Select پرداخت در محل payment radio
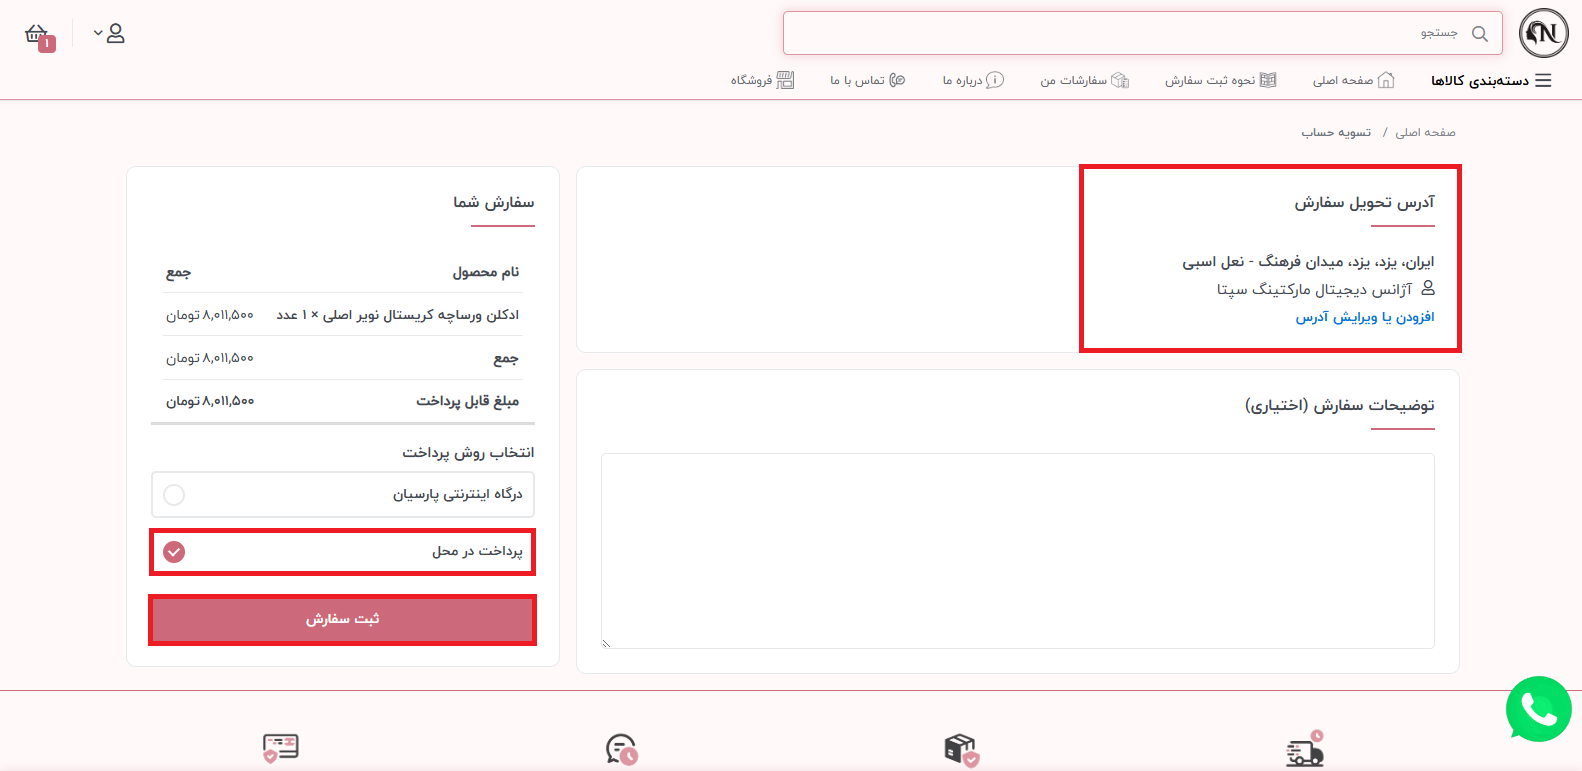The height and width of the screenshot is (771, 1582). [174, 552]
